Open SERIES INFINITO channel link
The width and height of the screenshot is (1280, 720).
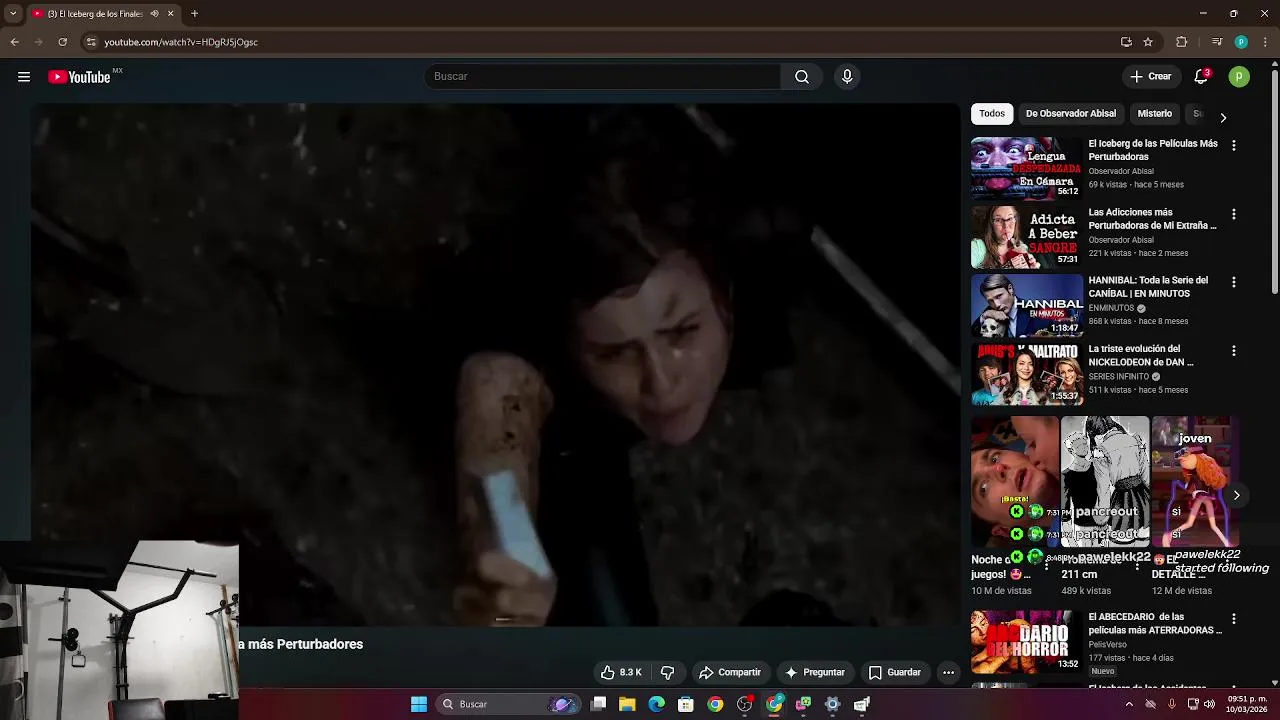point(1118,377)
